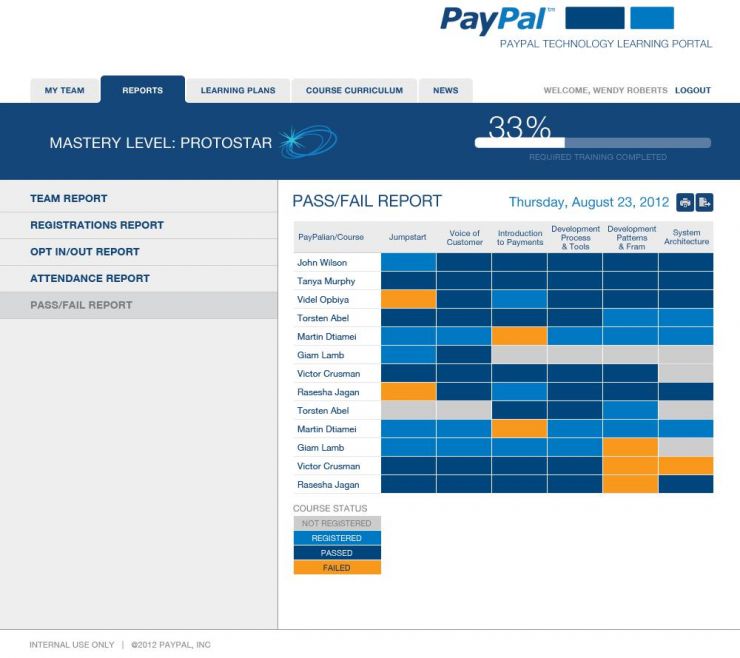Open the My Team tab

65,90
